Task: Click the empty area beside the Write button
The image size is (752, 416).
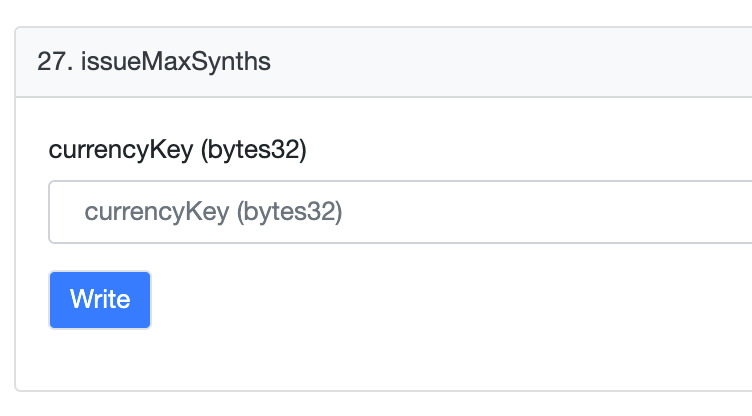Action: coord(432,300)
